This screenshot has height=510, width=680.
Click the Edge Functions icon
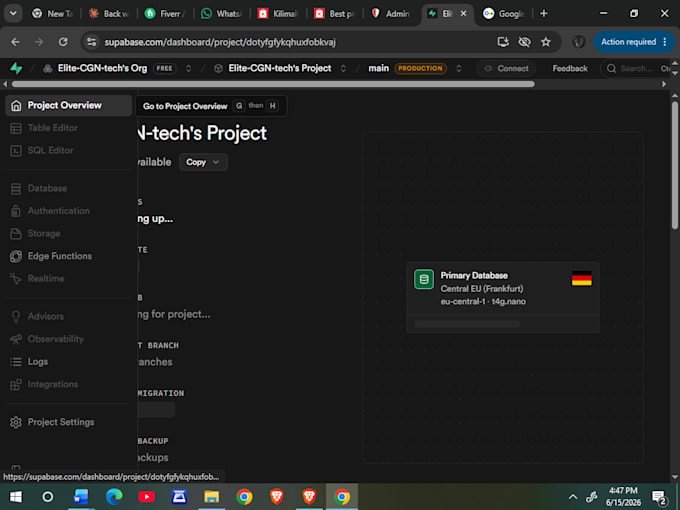pyautogui.click(x=16, y=256)
